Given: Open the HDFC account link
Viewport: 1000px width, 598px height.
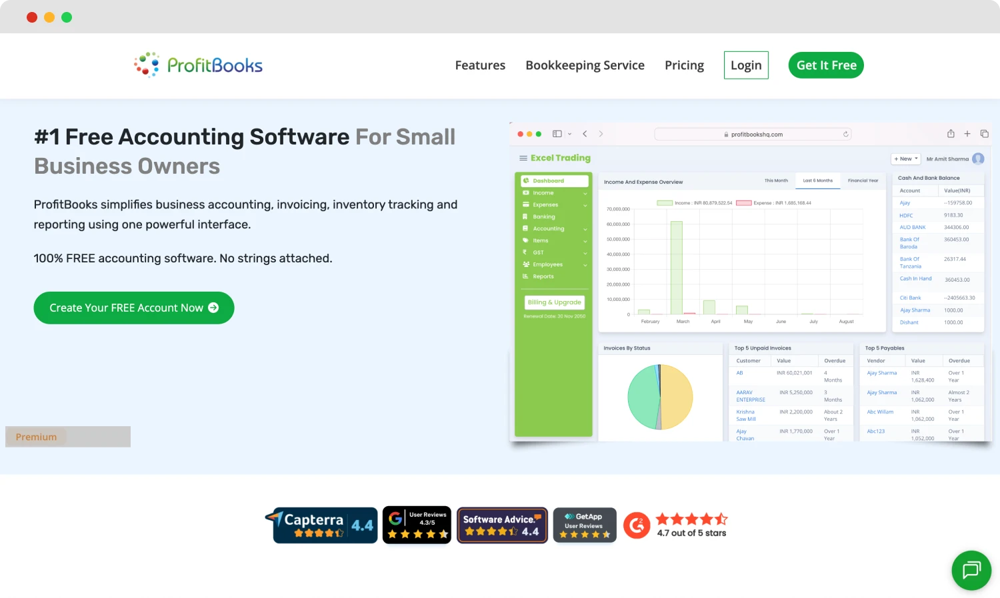Looking at the screenshot, I should (908, 216).
